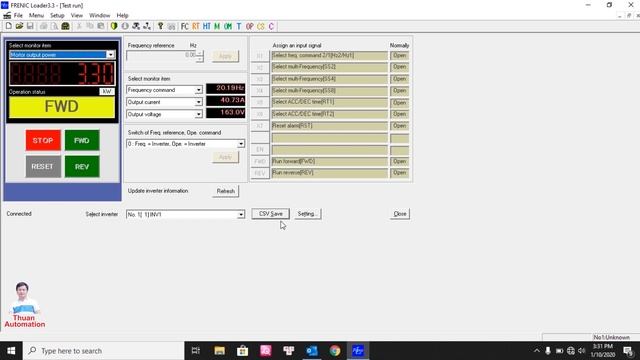Click the Windows Start button

click(x=11, y=351)
